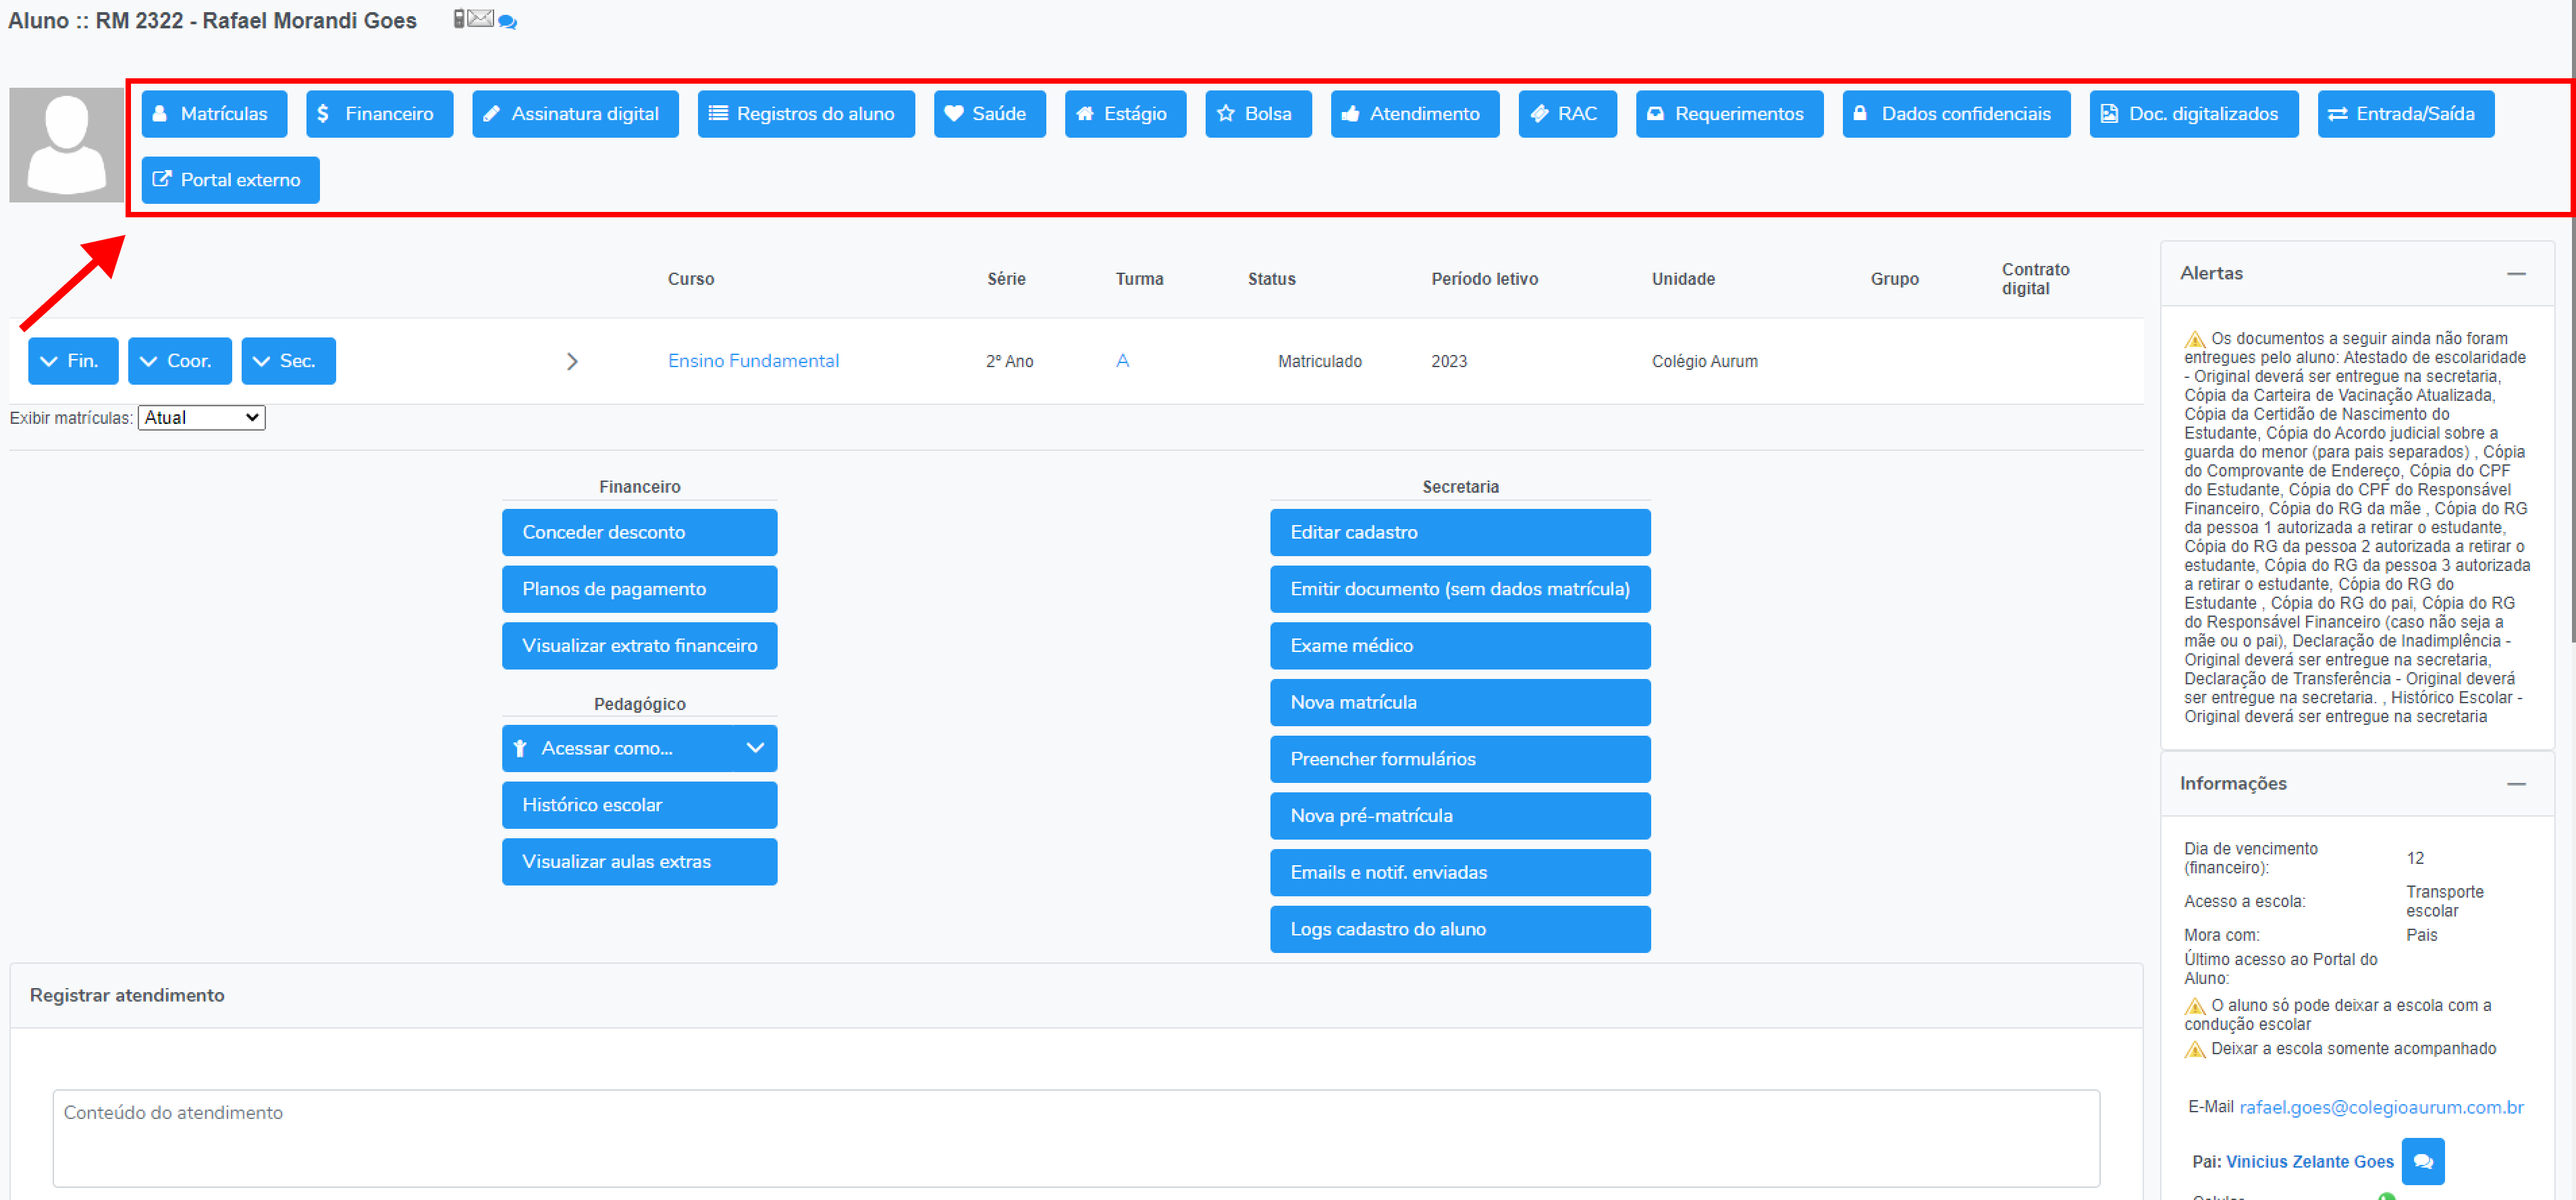The height and width of the screenshot is (1200, 2576).
Task: Expand the Fin. dropdown button
Action: [73, 361]
